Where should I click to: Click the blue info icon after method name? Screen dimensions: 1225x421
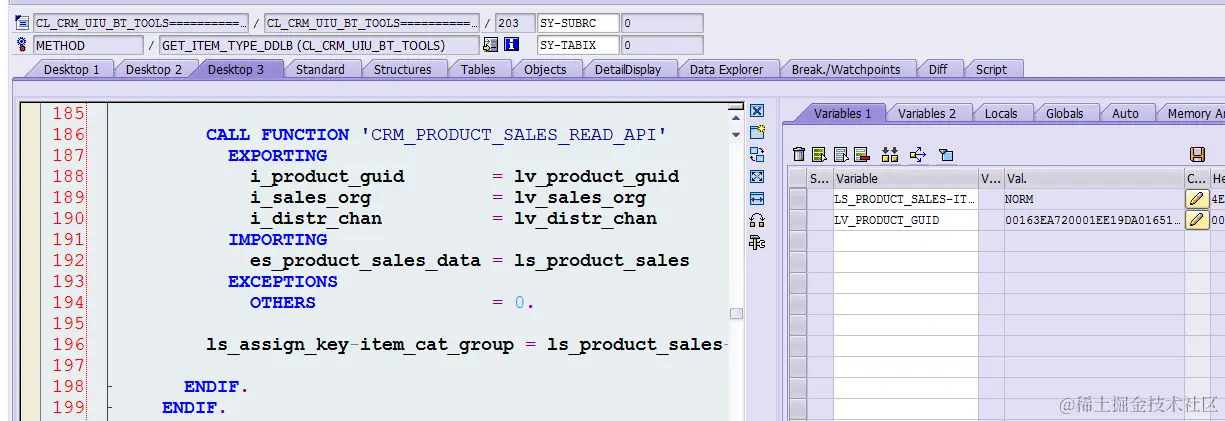tap(511, 45)
